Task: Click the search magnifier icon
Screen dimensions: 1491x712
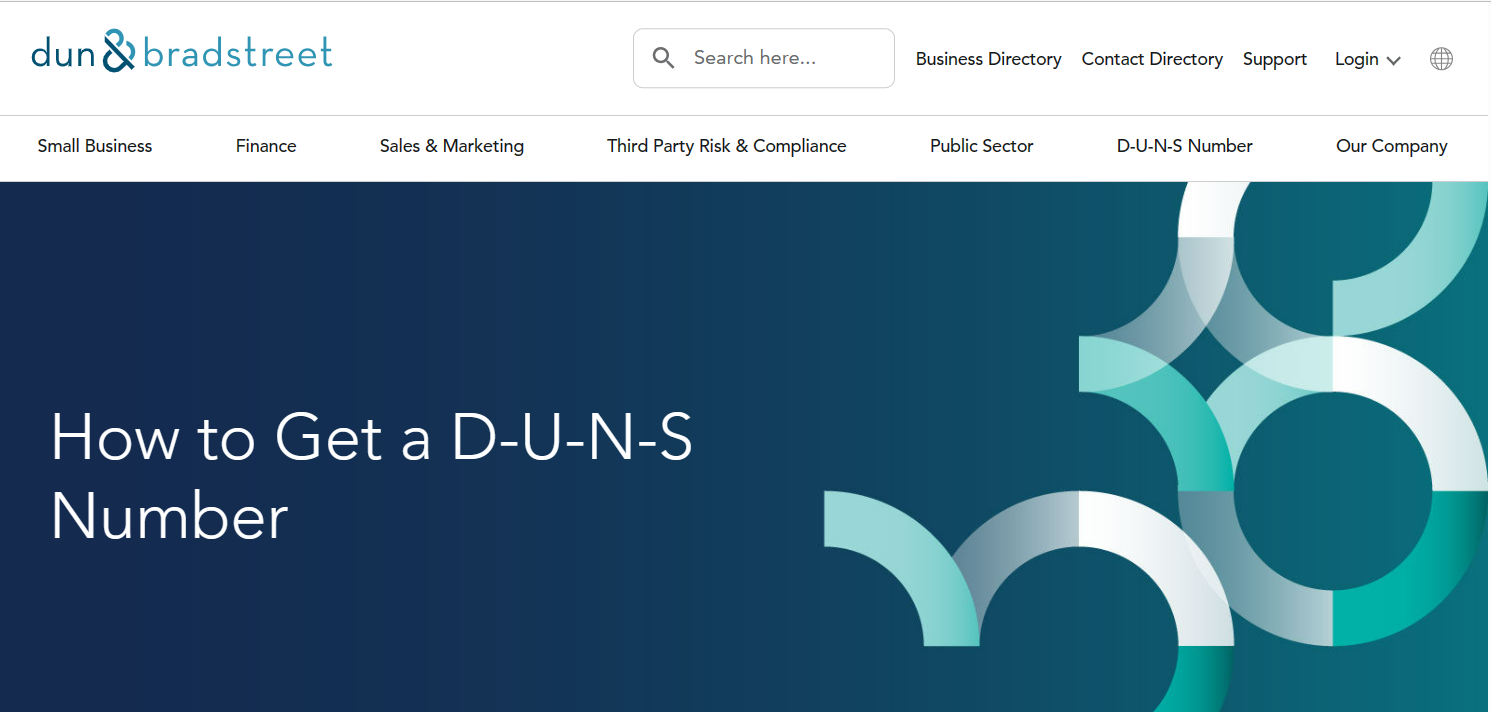Action: point(663,57)
